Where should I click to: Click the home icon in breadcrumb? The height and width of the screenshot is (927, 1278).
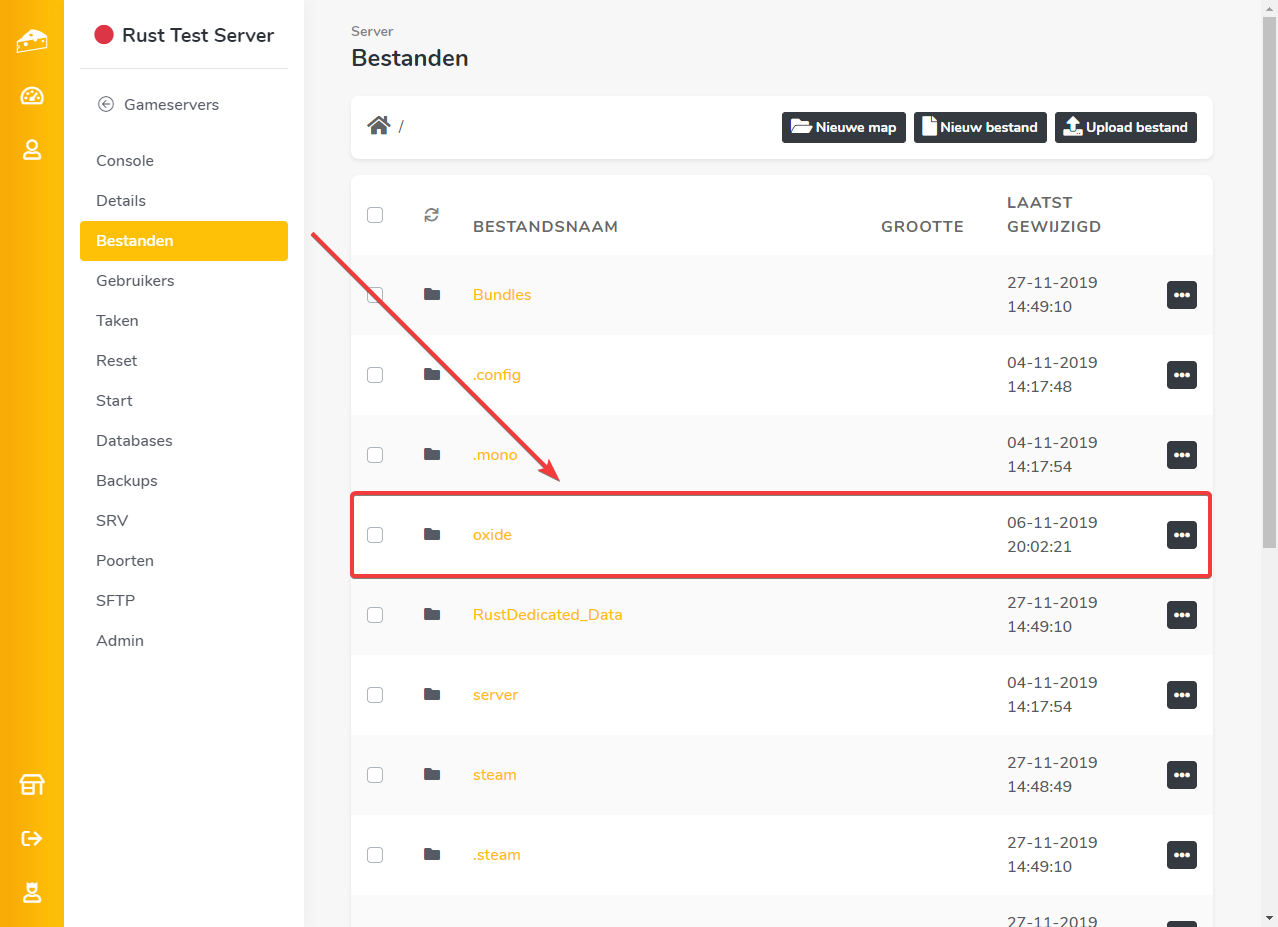coord(378,126)
